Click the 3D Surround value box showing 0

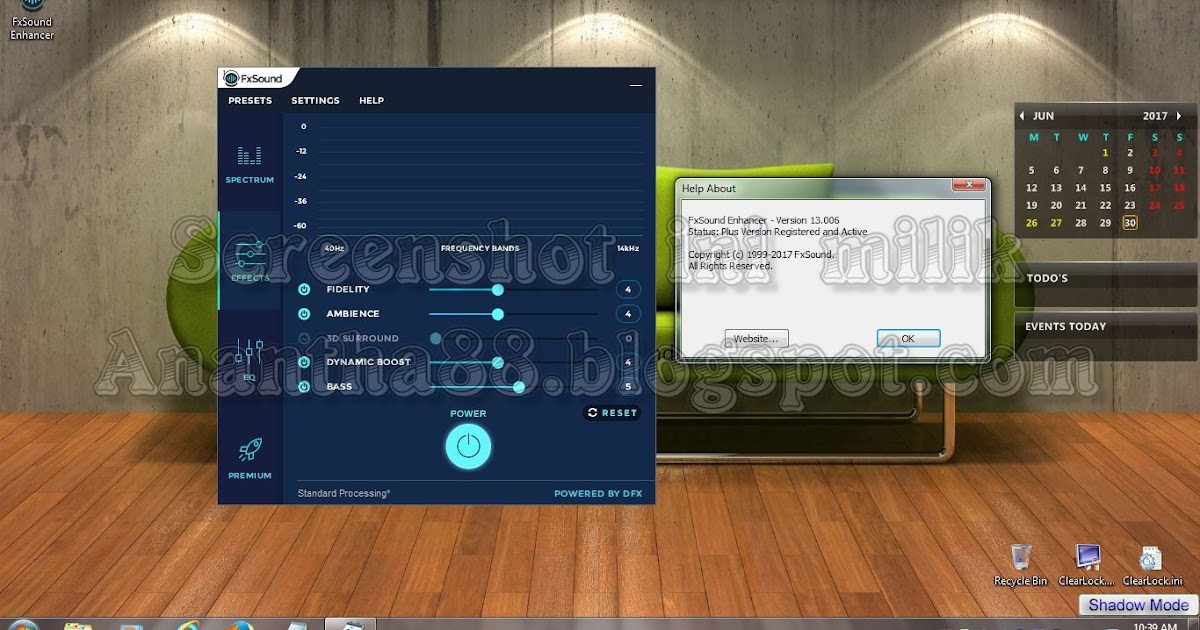pos(628,338)
